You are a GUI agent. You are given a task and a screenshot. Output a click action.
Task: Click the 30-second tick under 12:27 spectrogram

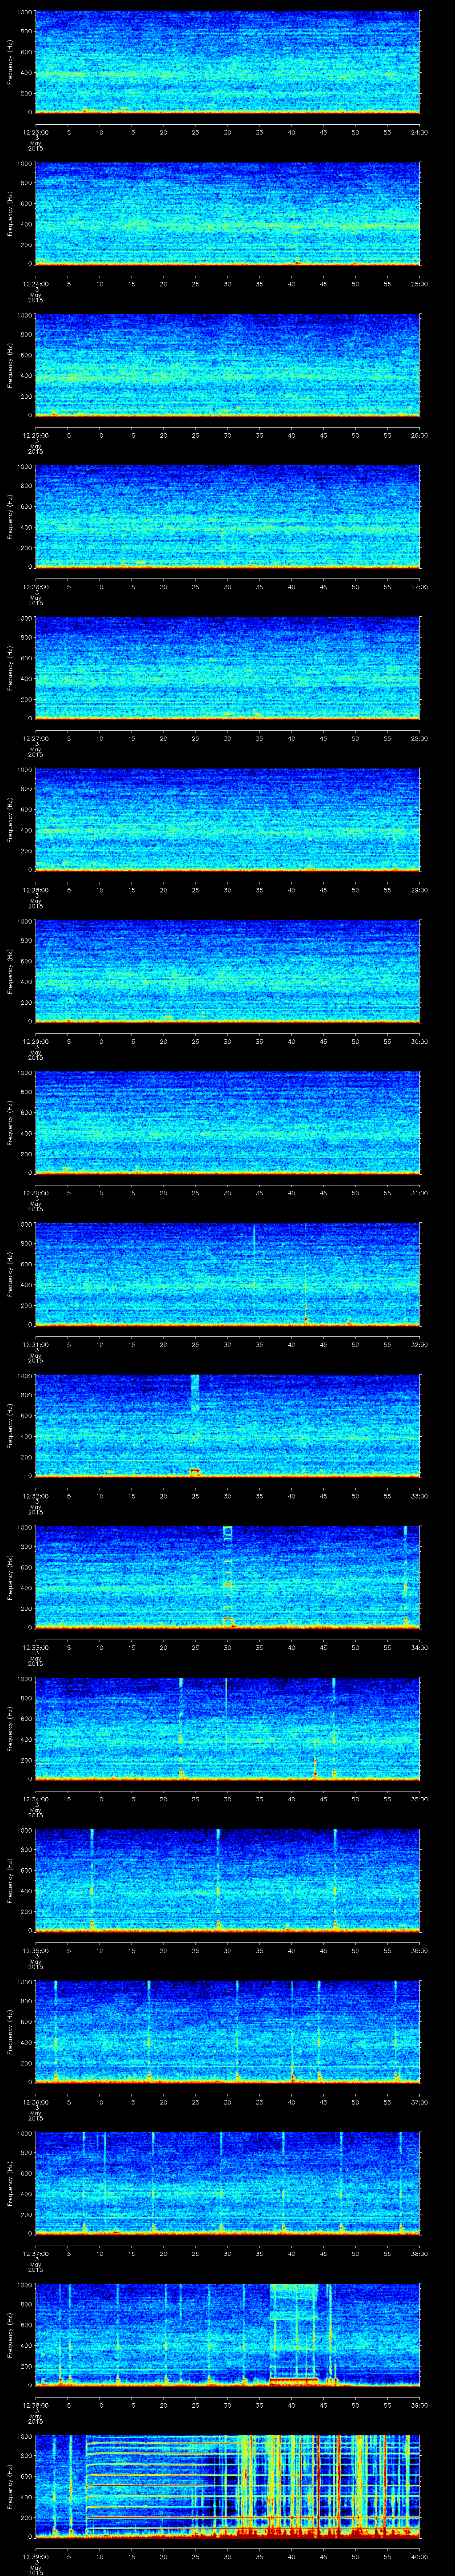point(227,738)
